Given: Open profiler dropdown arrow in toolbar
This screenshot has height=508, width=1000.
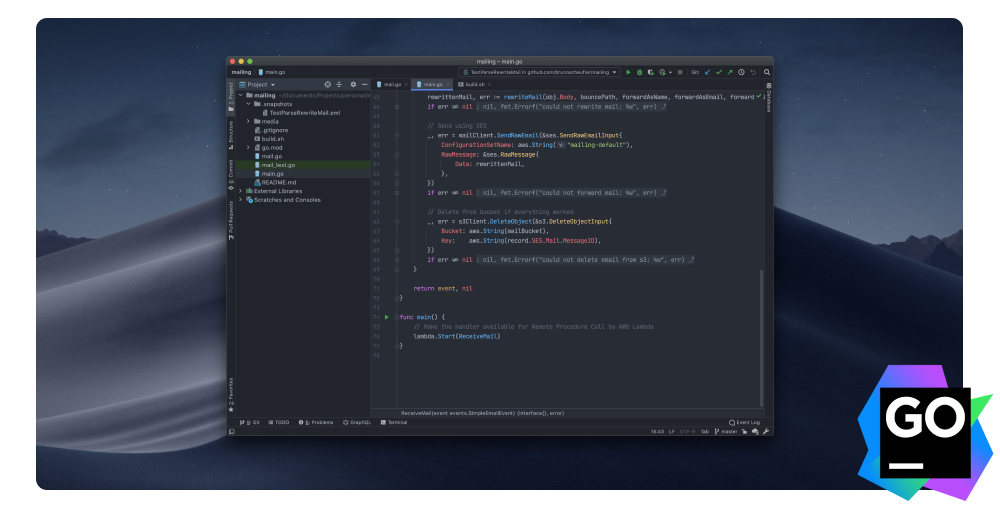Looking at the screenshot, I should 670,73.
